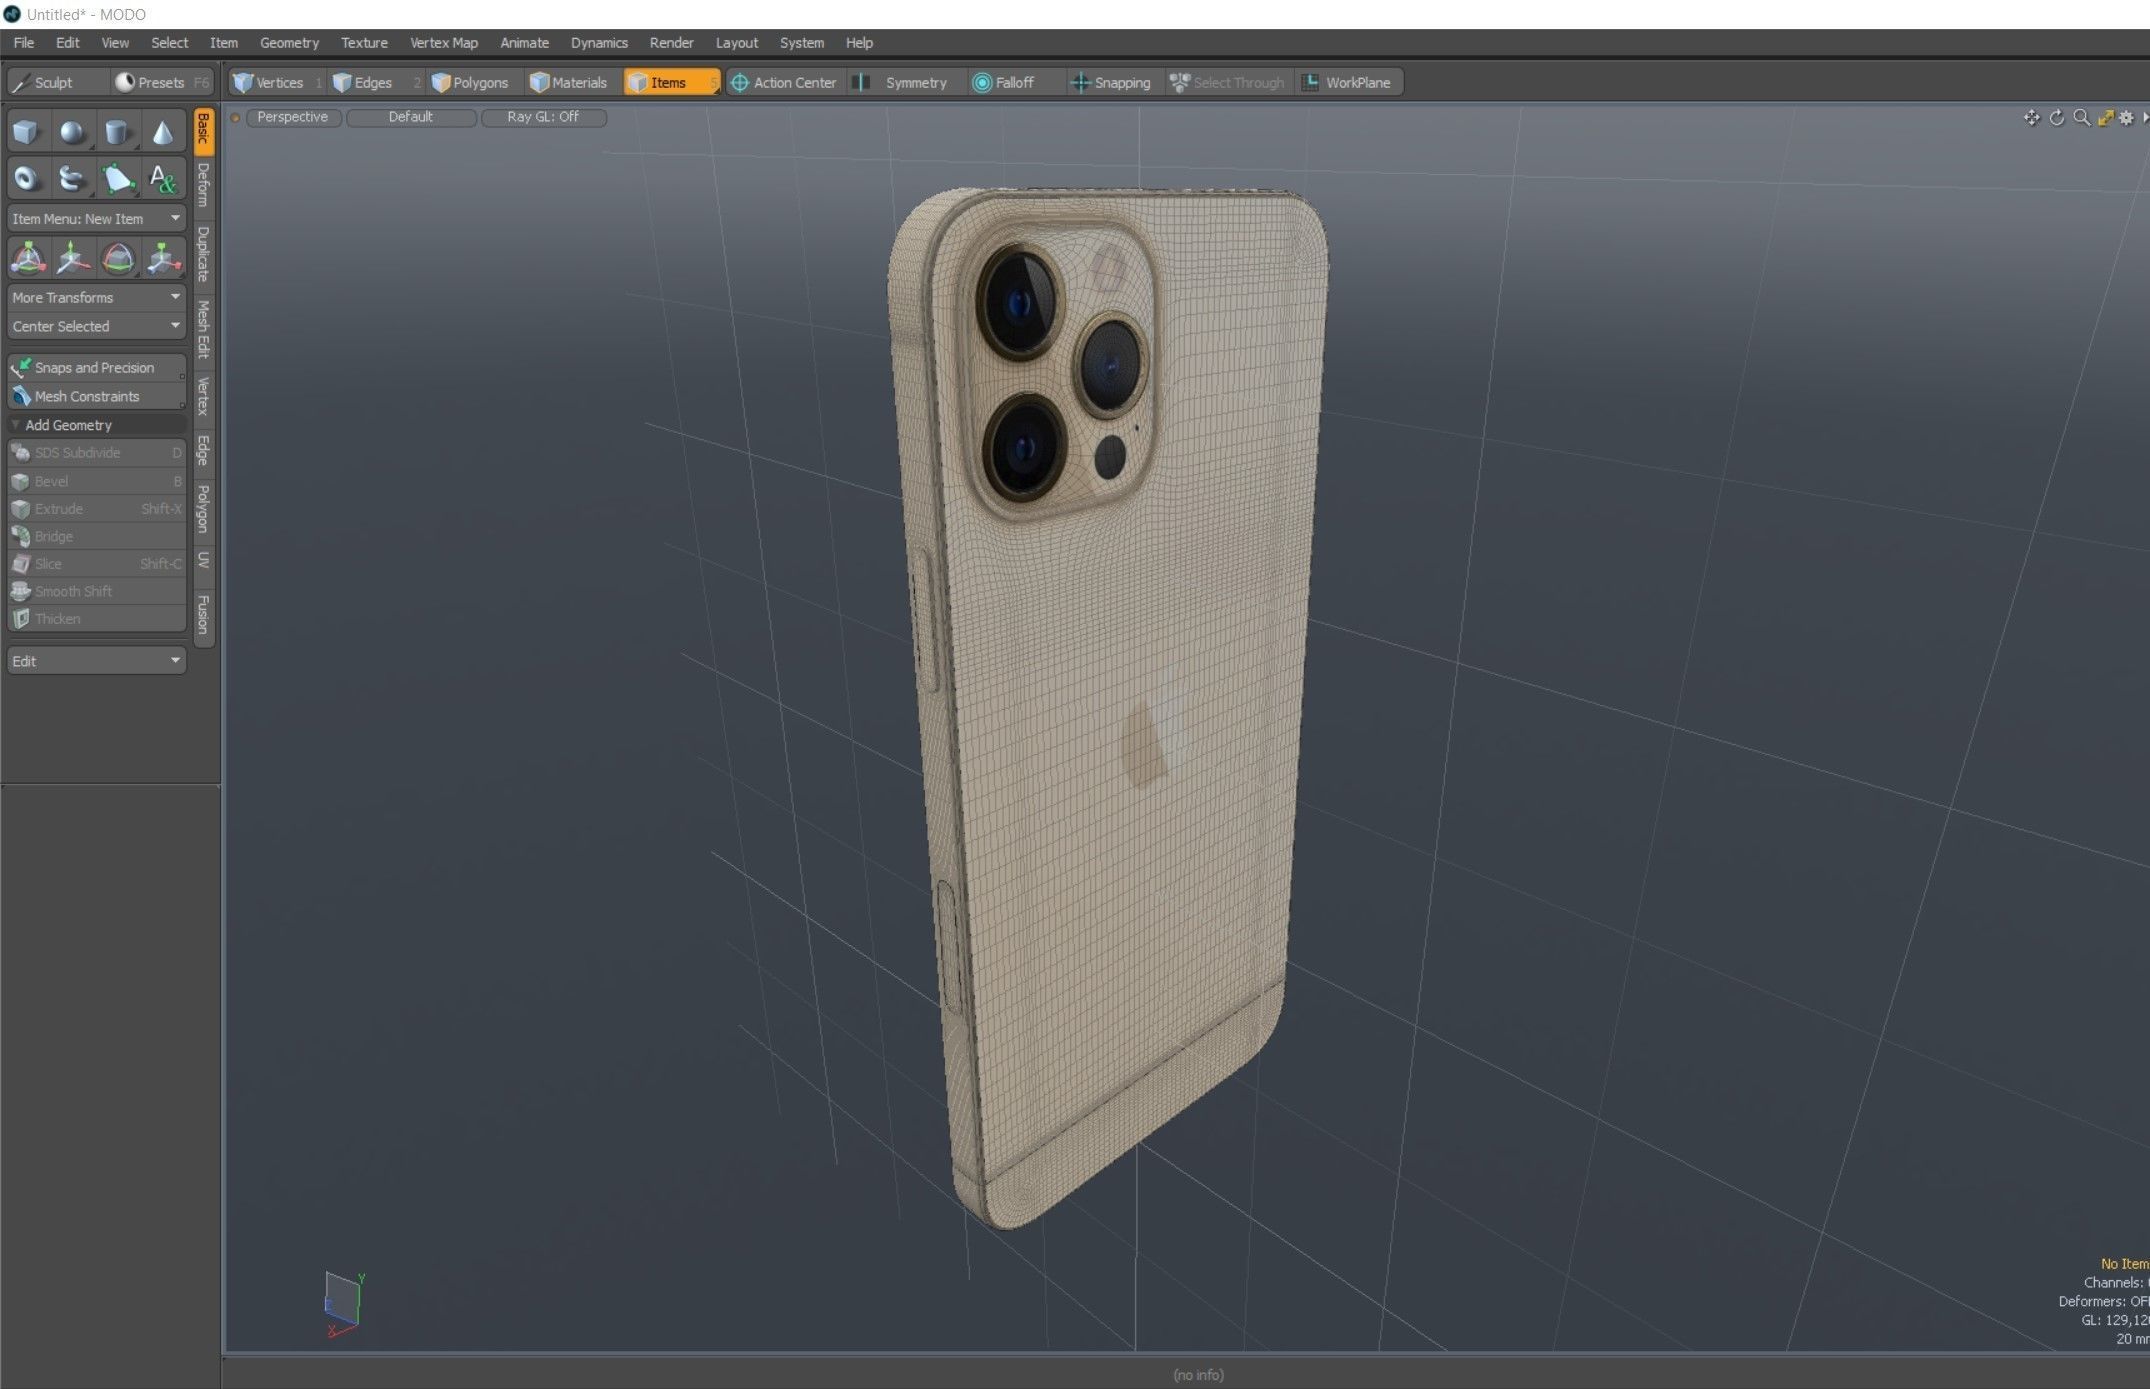Image resolution: width=2150 pixels, height=1389 pixels.
Task: Open the Edit dropdown
Action: [96, 661]
